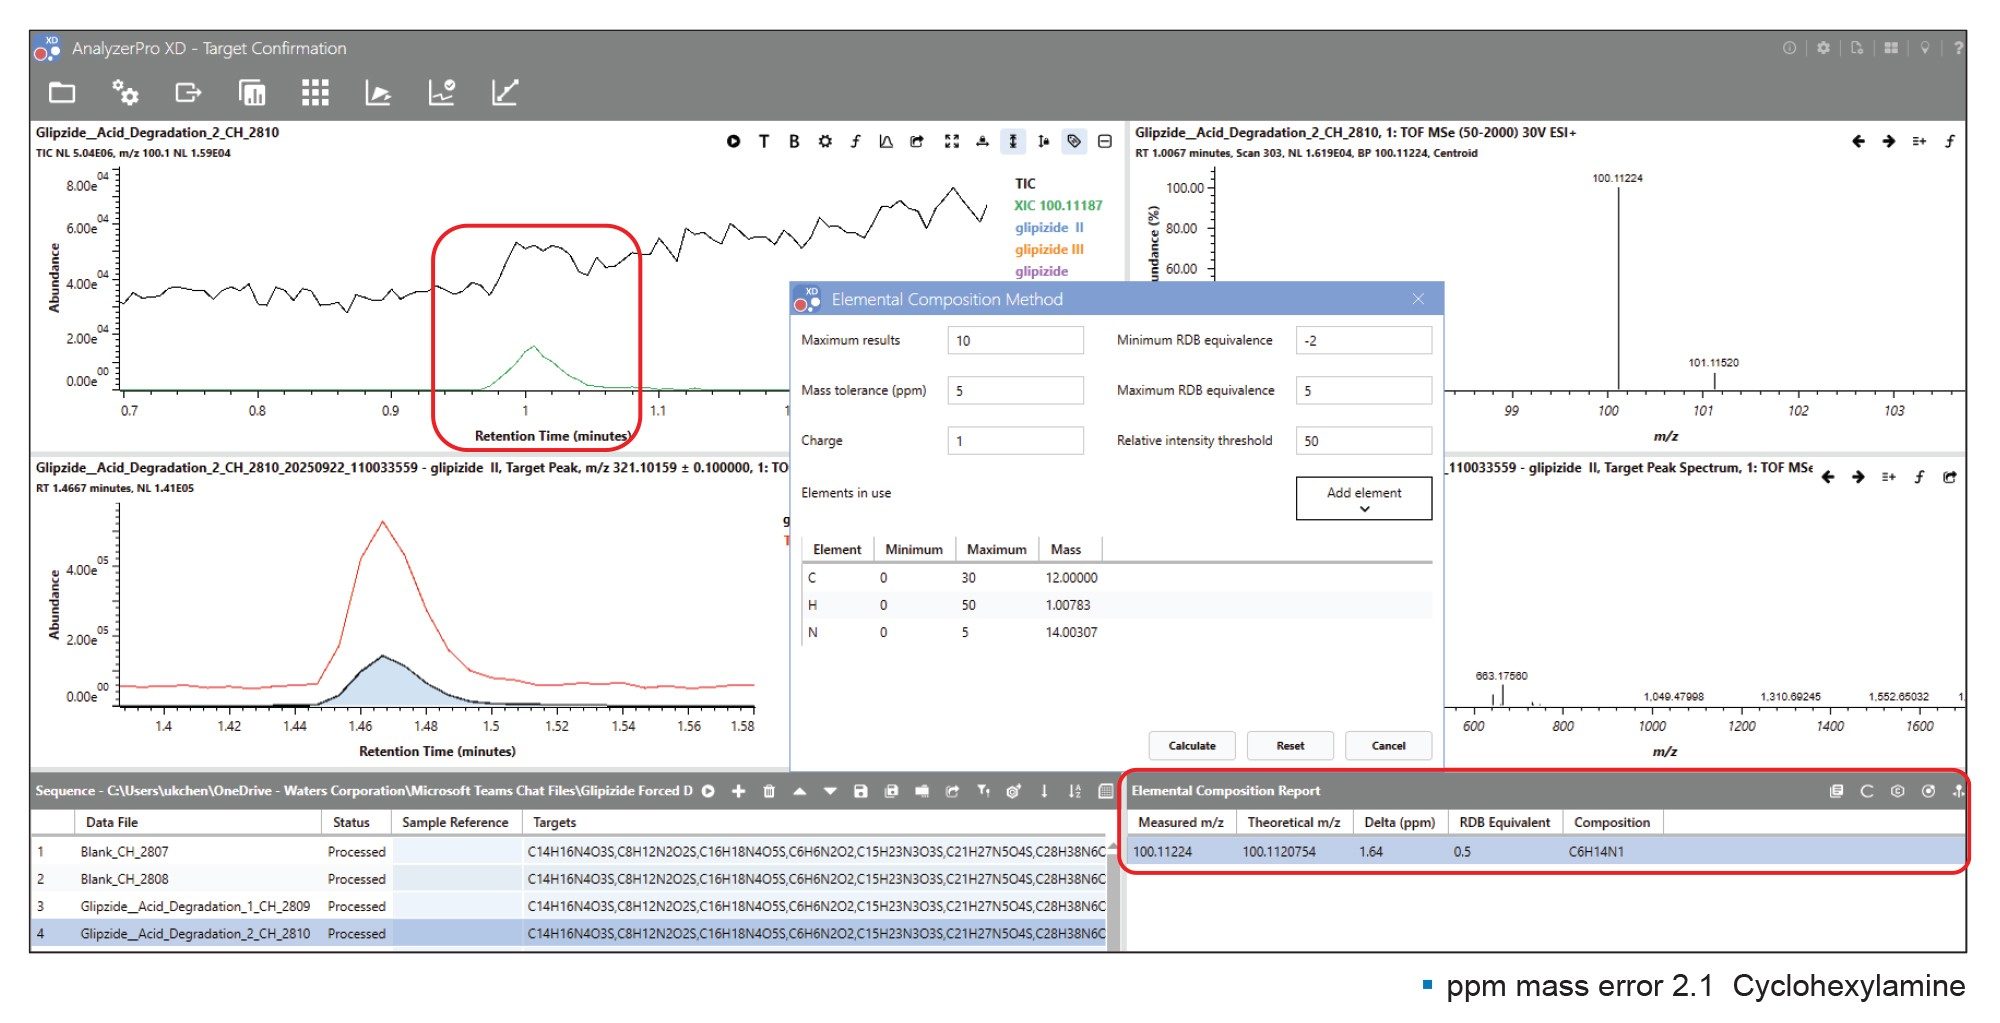
Task: Add a text annotation with the T icon
Action: 763,141
